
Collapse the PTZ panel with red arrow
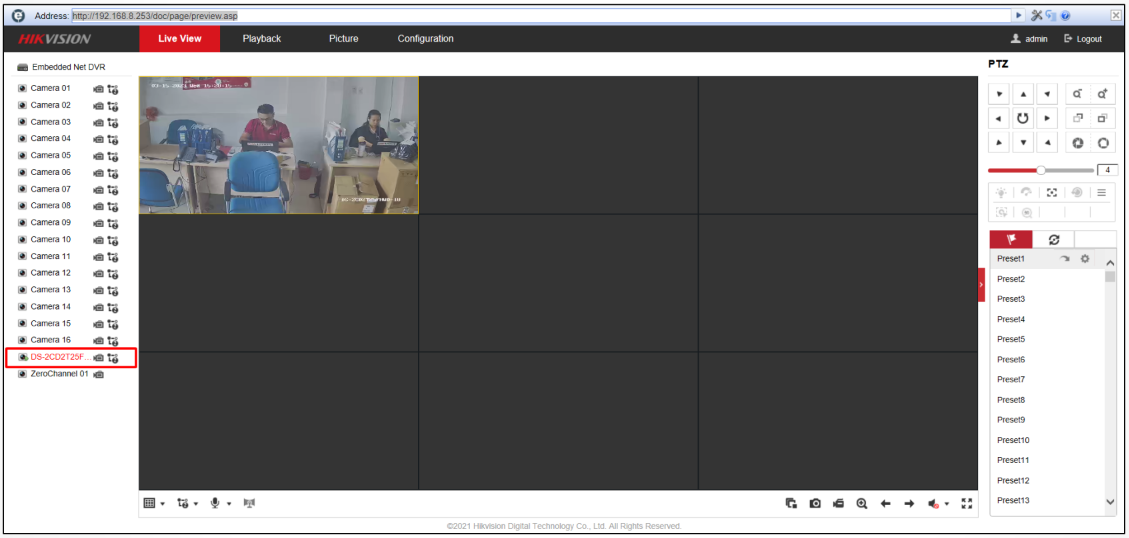(x=981, y=285)
